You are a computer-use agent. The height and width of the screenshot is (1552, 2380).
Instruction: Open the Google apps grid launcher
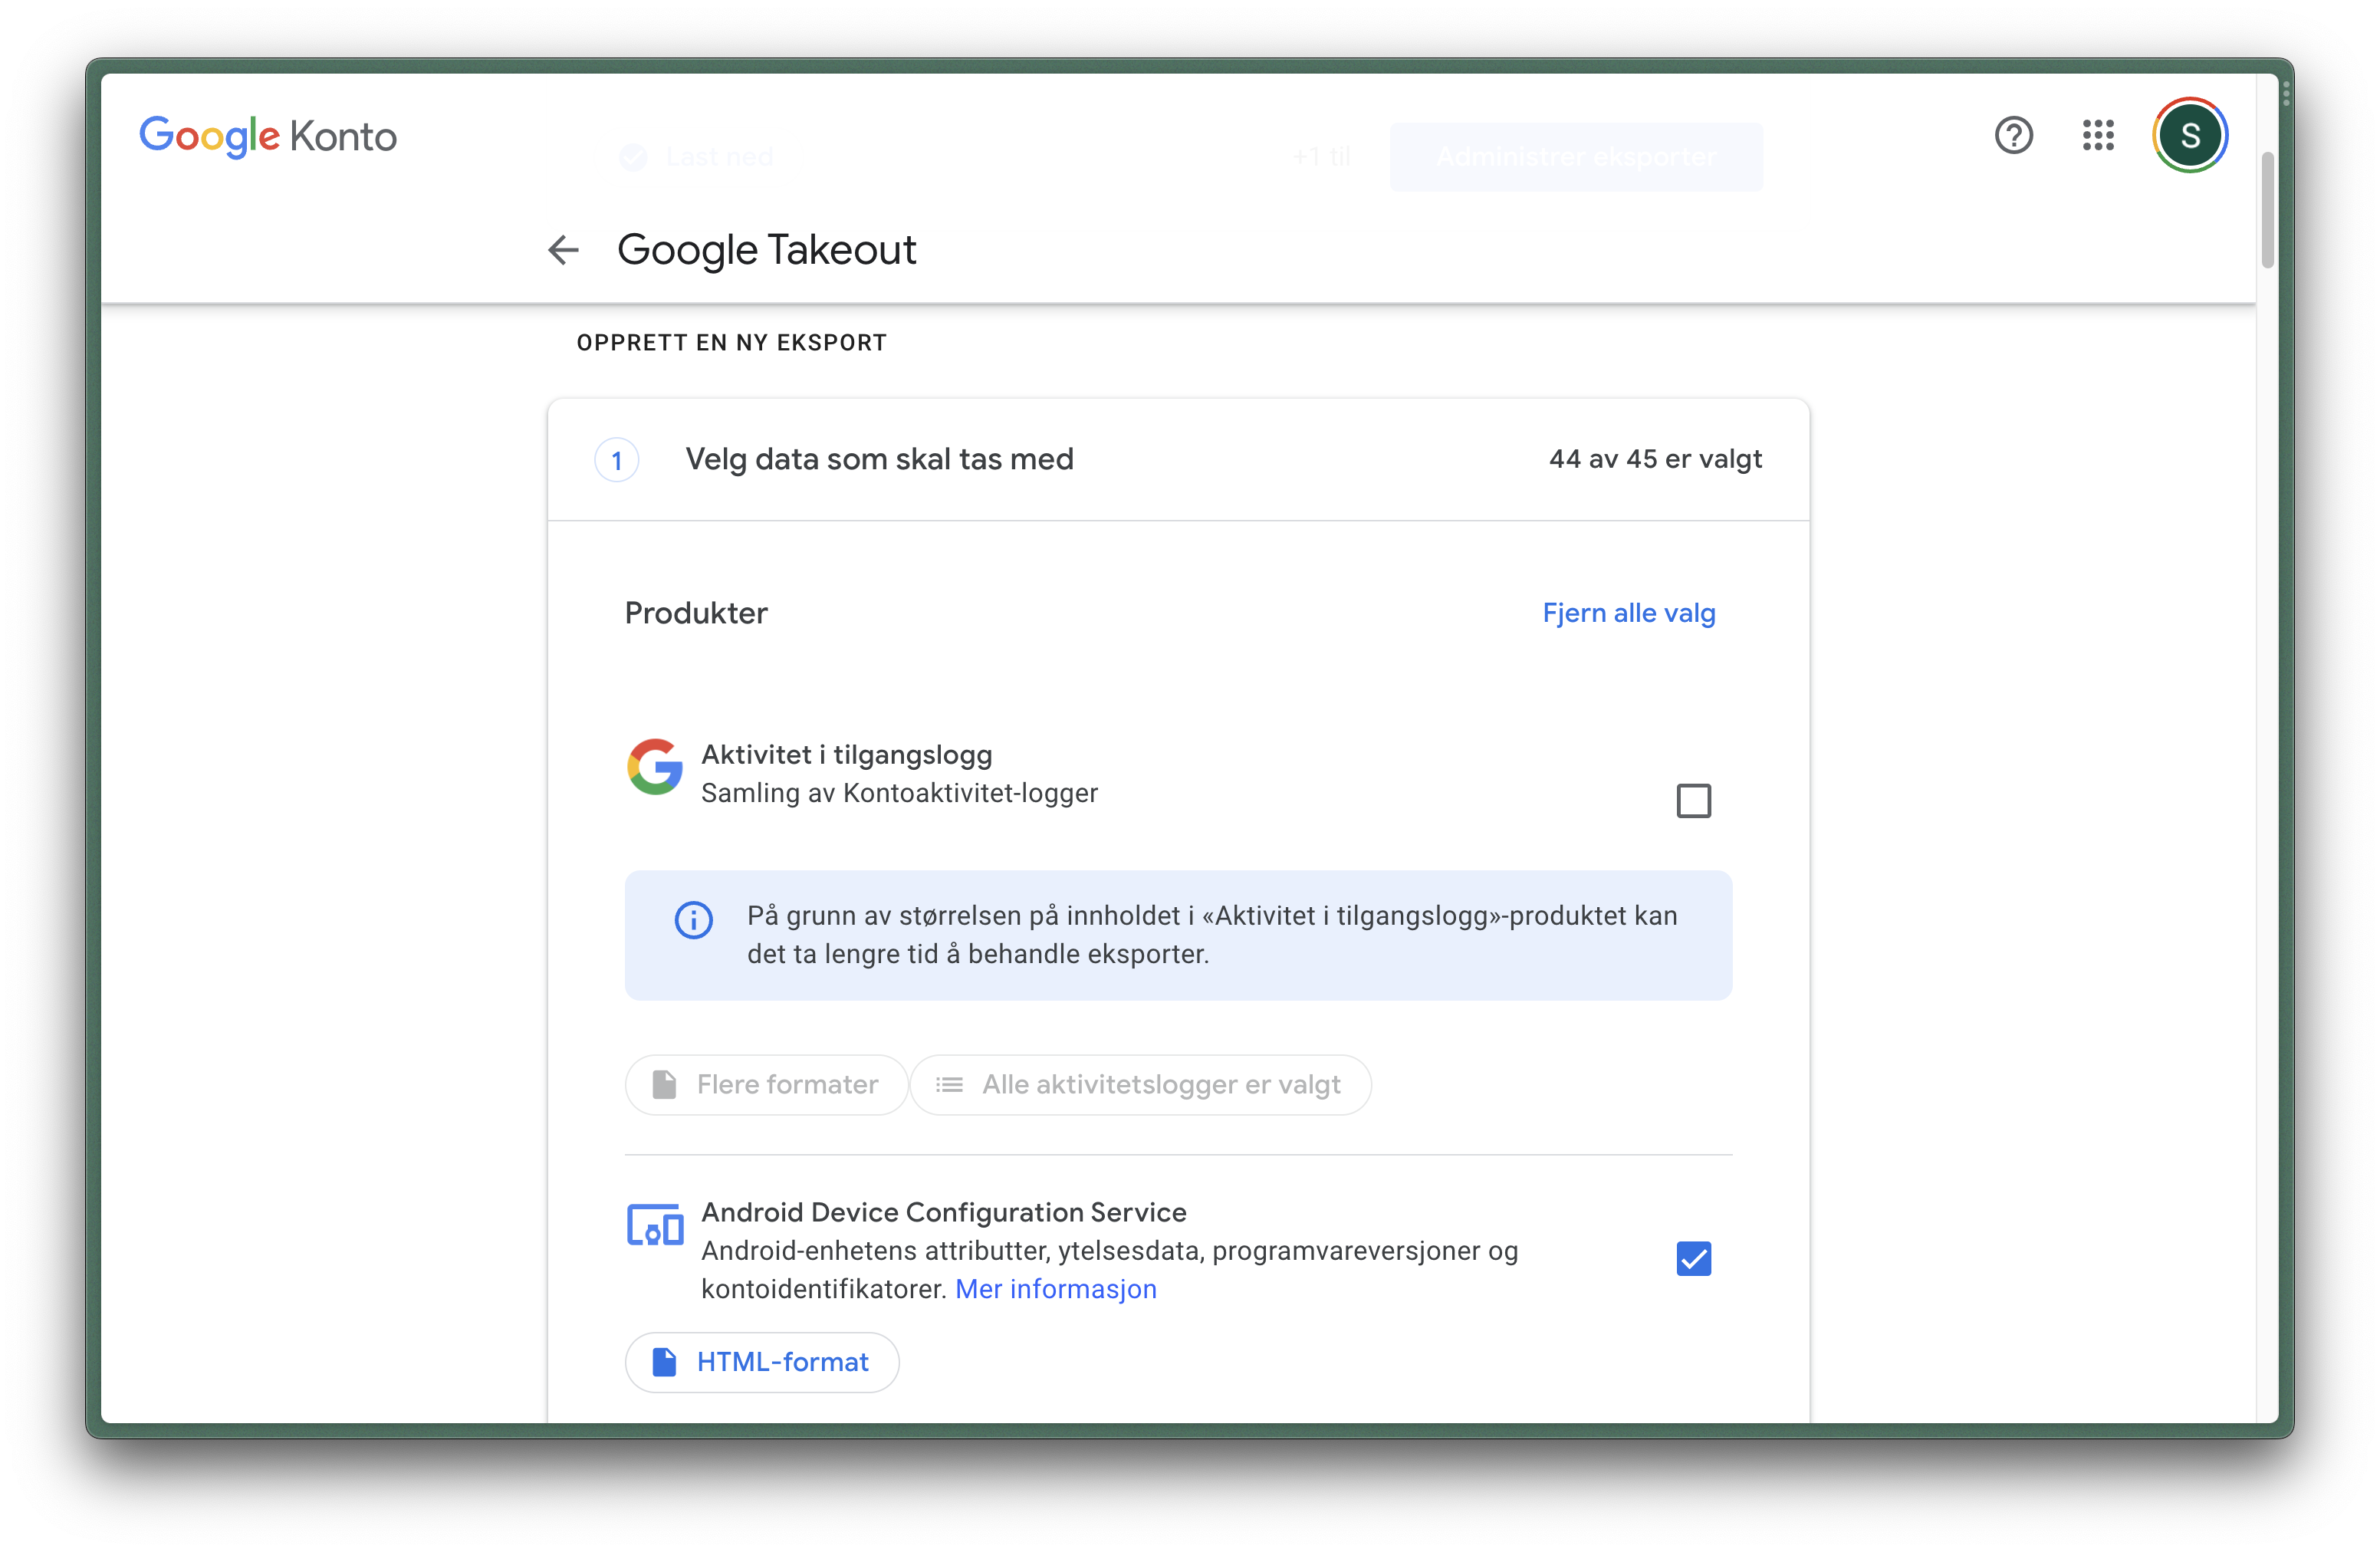click(2098, 135)
